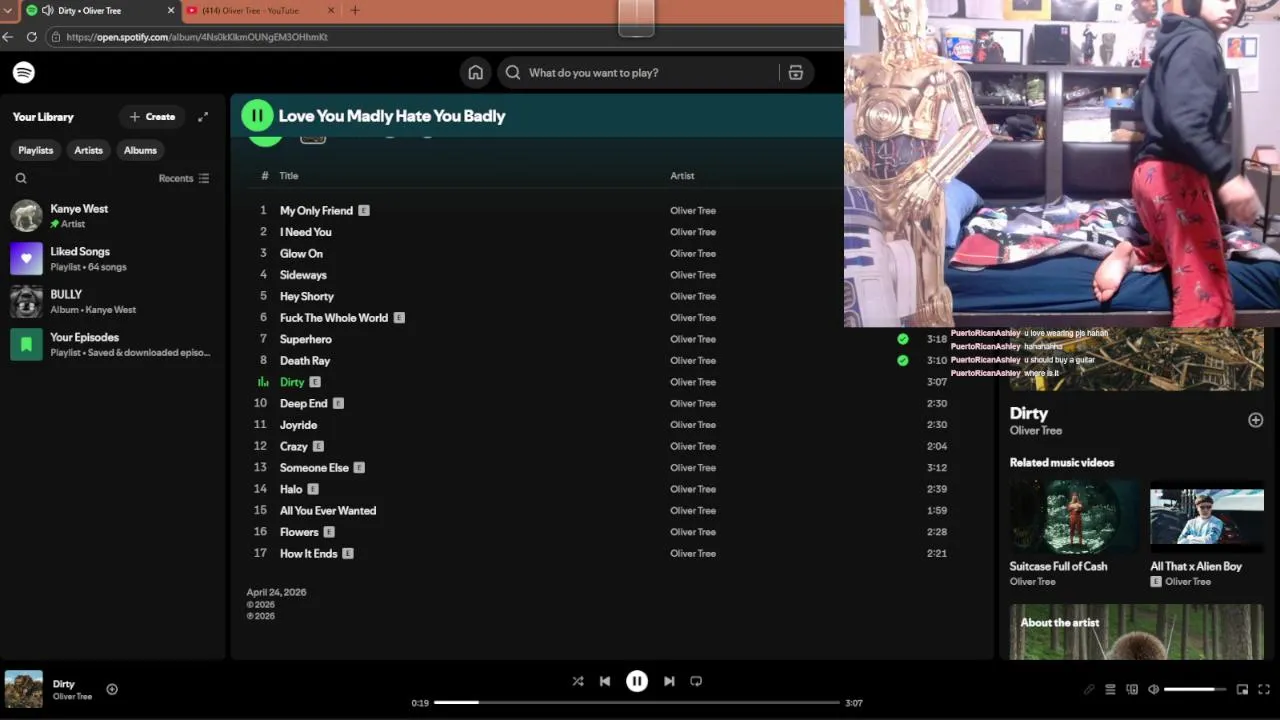
Task: Open Your Episodes playlist
Action: tap(112, 345)
